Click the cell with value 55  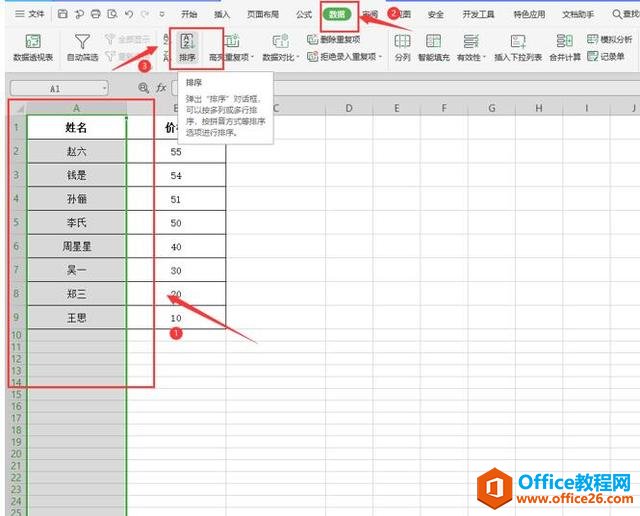pos(176,151)
